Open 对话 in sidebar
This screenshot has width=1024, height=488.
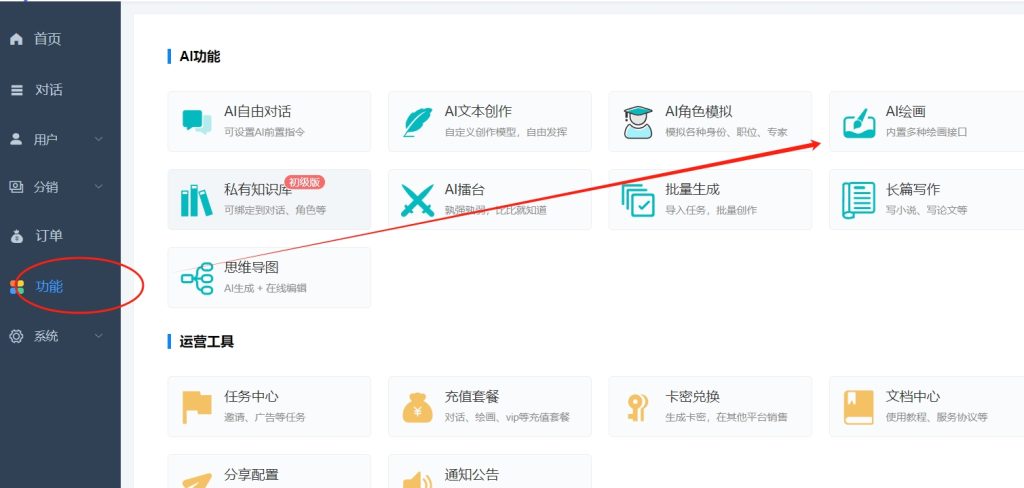(x=49, y=90)
